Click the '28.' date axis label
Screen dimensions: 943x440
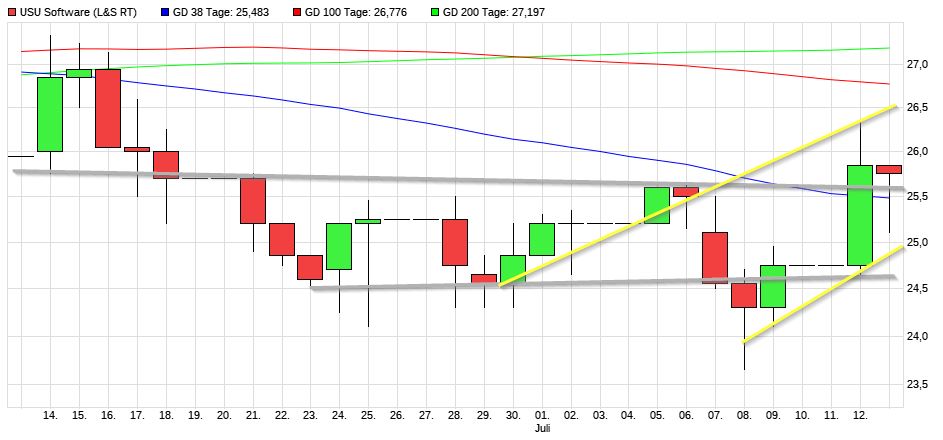(x=455, y=415)
